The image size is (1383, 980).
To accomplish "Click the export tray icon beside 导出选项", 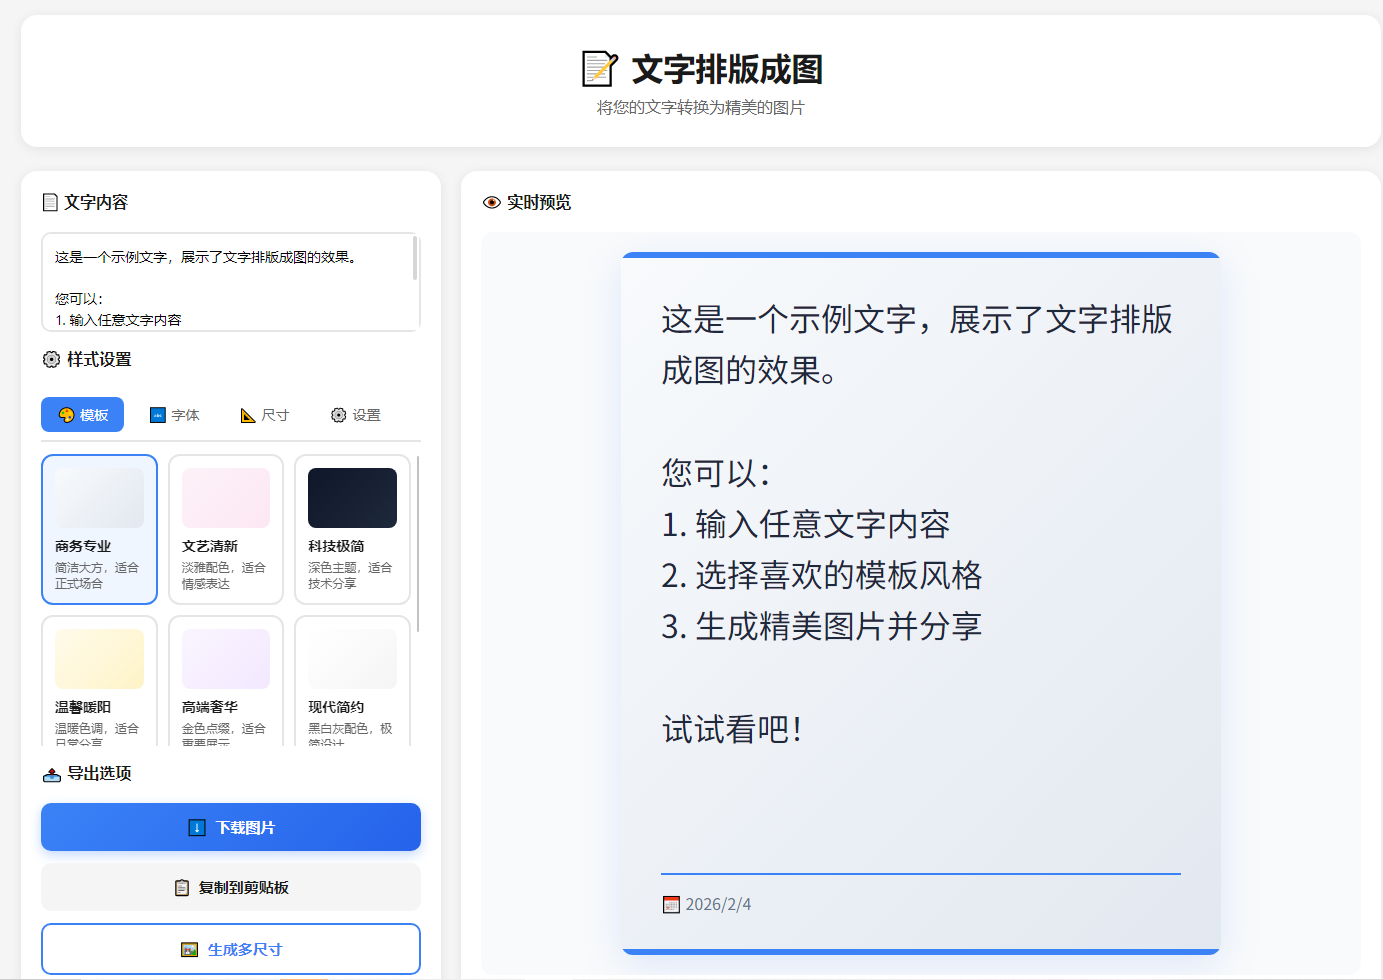I will tap(52, 774).
